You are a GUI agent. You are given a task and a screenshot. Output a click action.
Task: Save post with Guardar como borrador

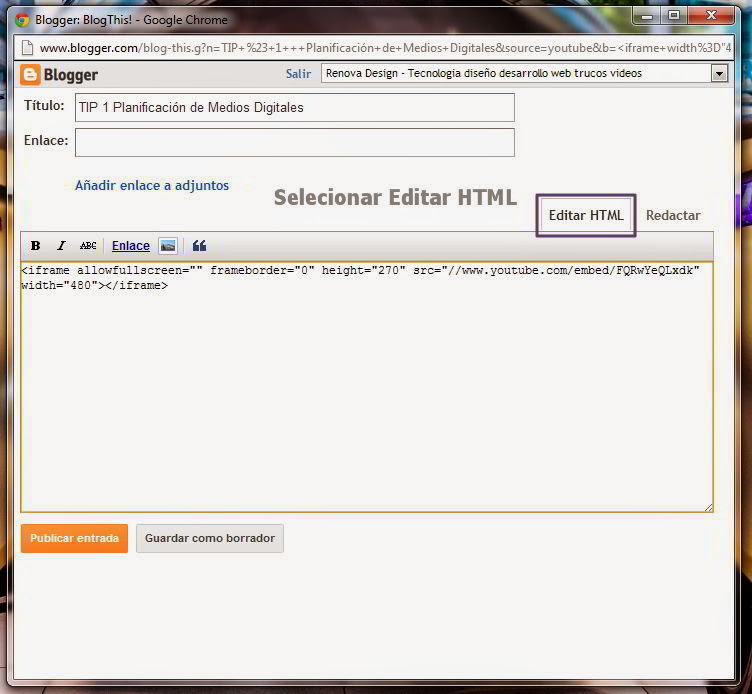[210, 538]
